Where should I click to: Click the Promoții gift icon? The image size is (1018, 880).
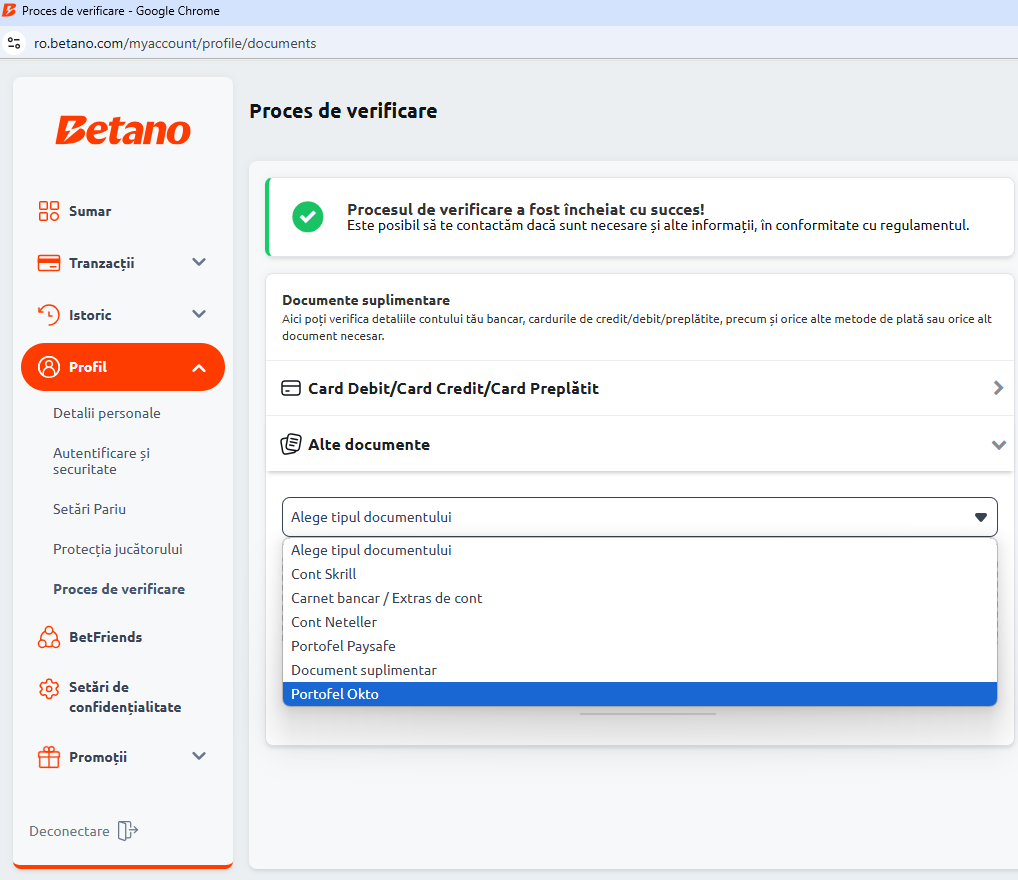(x=49, y=757)
